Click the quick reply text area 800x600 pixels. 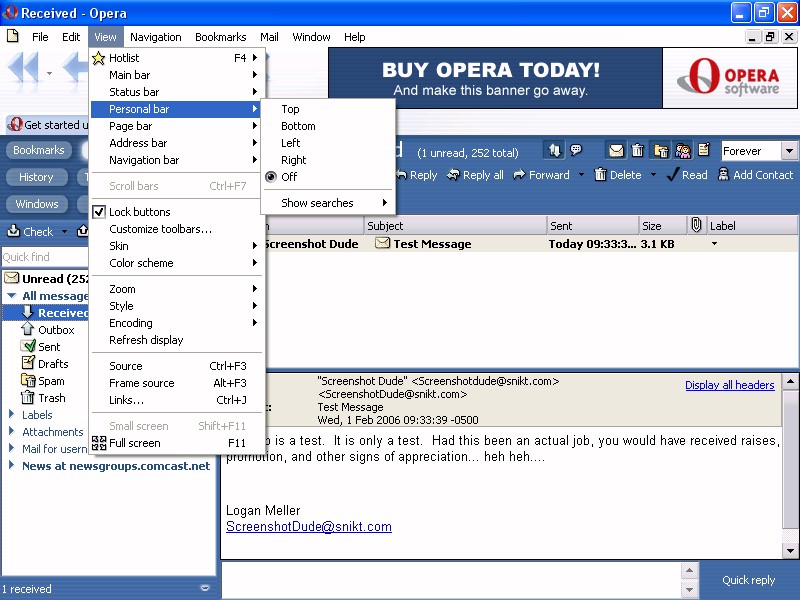click(x=451, y=580)
